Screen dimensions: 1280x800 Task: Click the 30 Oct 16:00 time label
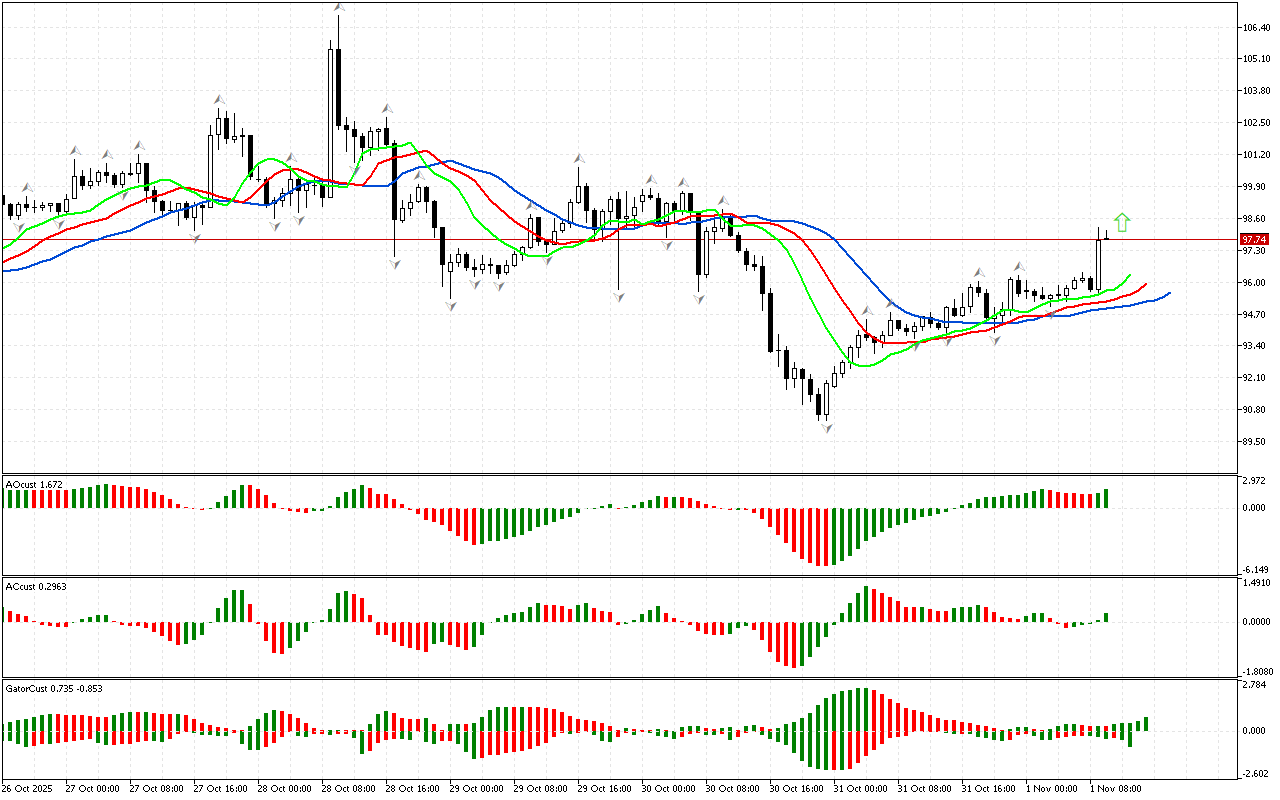tap(794, 788)
